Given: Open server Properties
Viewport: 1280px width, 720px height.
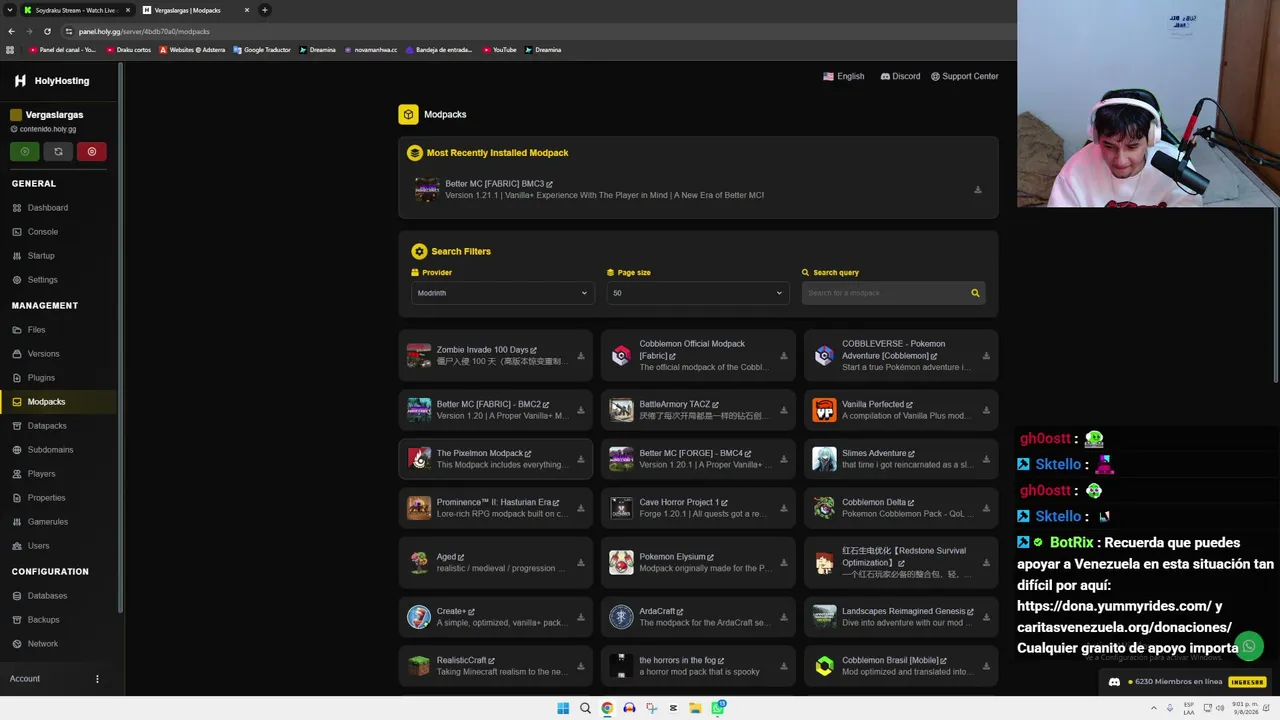Looking at the screenshot, I should coord(46,498).
